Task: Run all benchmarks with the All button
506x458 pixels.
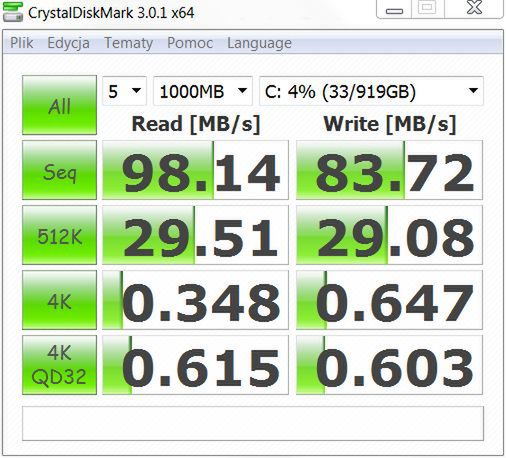Action: (59, 105)
